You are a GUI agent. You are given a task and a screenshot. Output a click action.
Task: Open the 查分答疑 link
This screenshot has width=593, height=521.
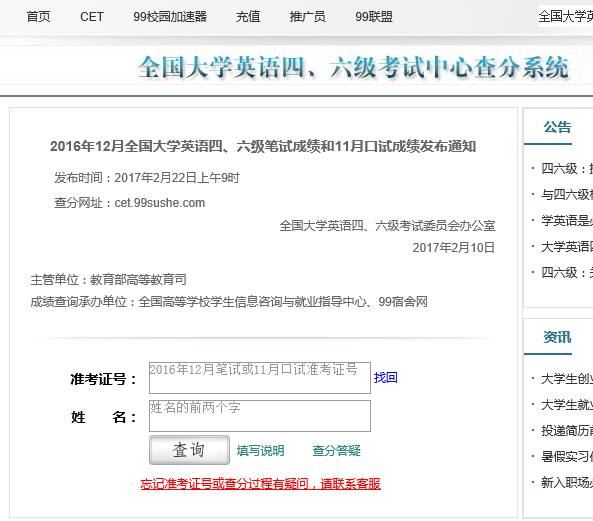[x=336, y=450]
